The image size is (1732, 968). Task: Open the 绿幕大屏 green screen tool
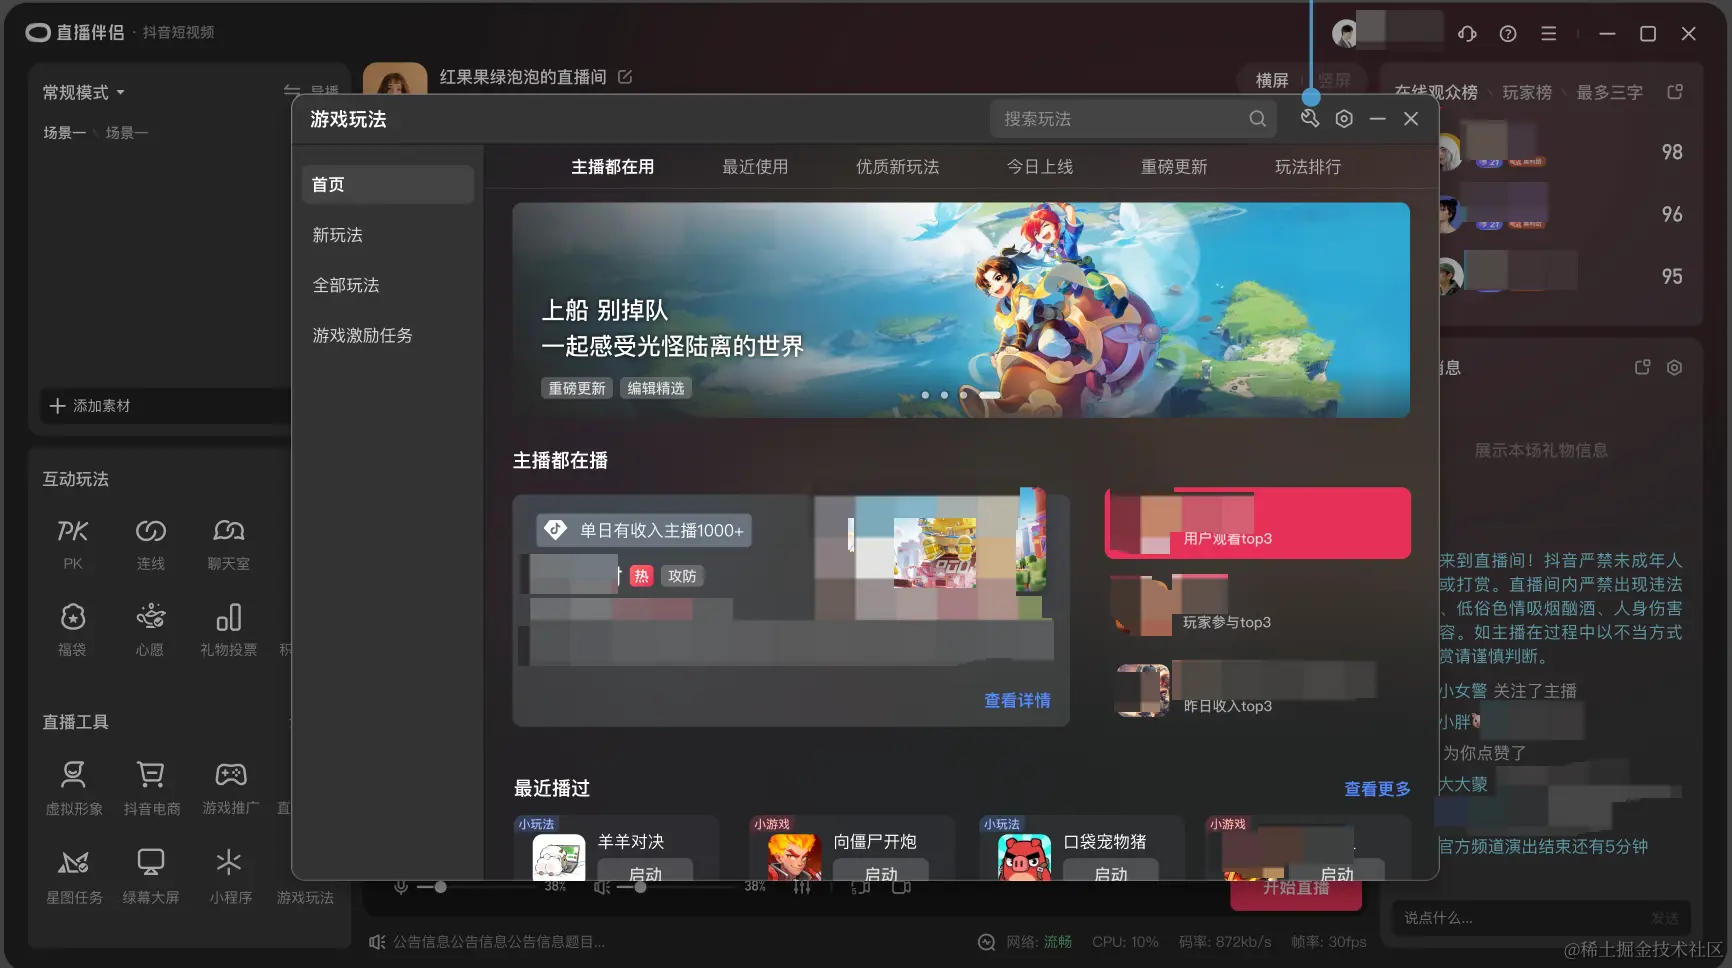tap(151, 862)
